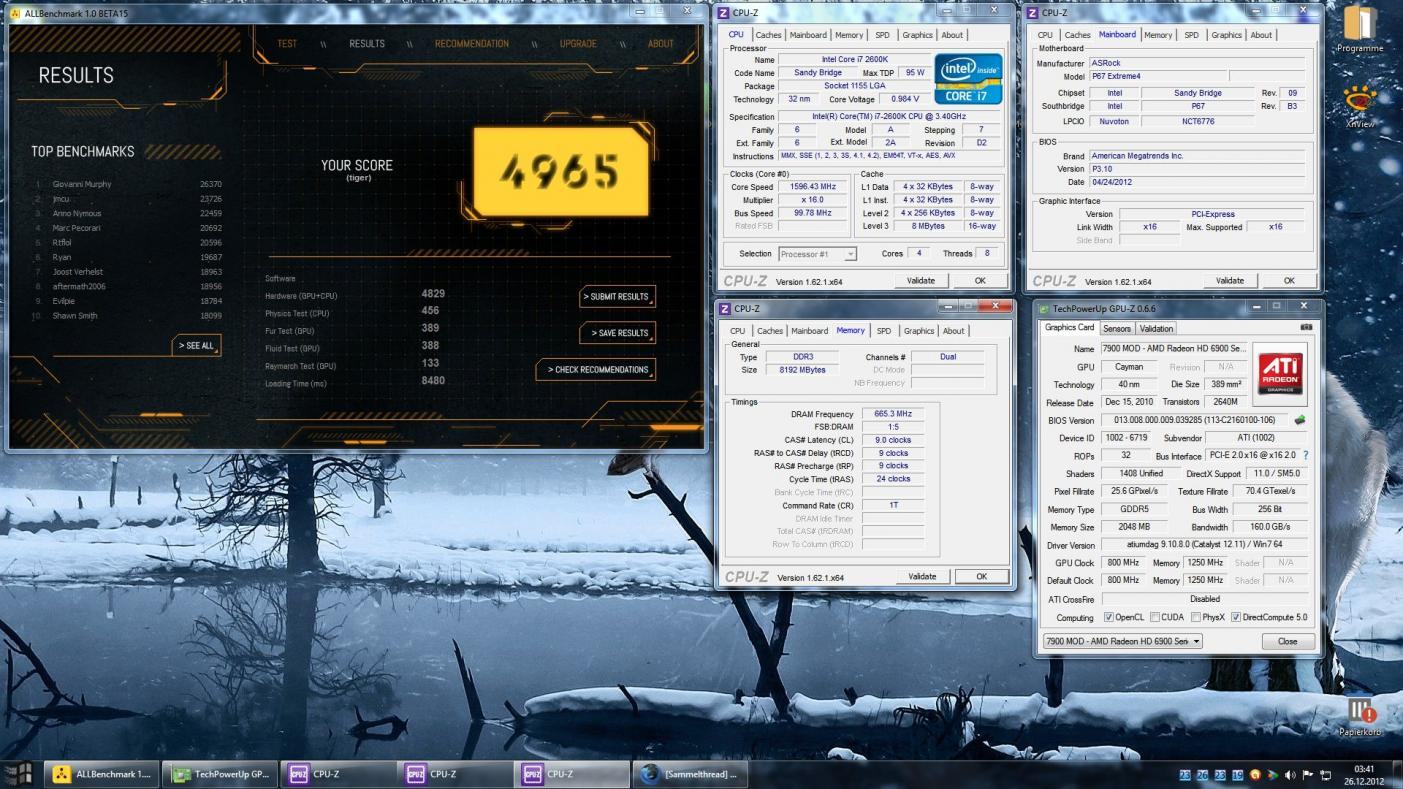Open the Processor #1 selection dropdown
The height and width of the screenshot is (789, 1403).
pos(817,254)
